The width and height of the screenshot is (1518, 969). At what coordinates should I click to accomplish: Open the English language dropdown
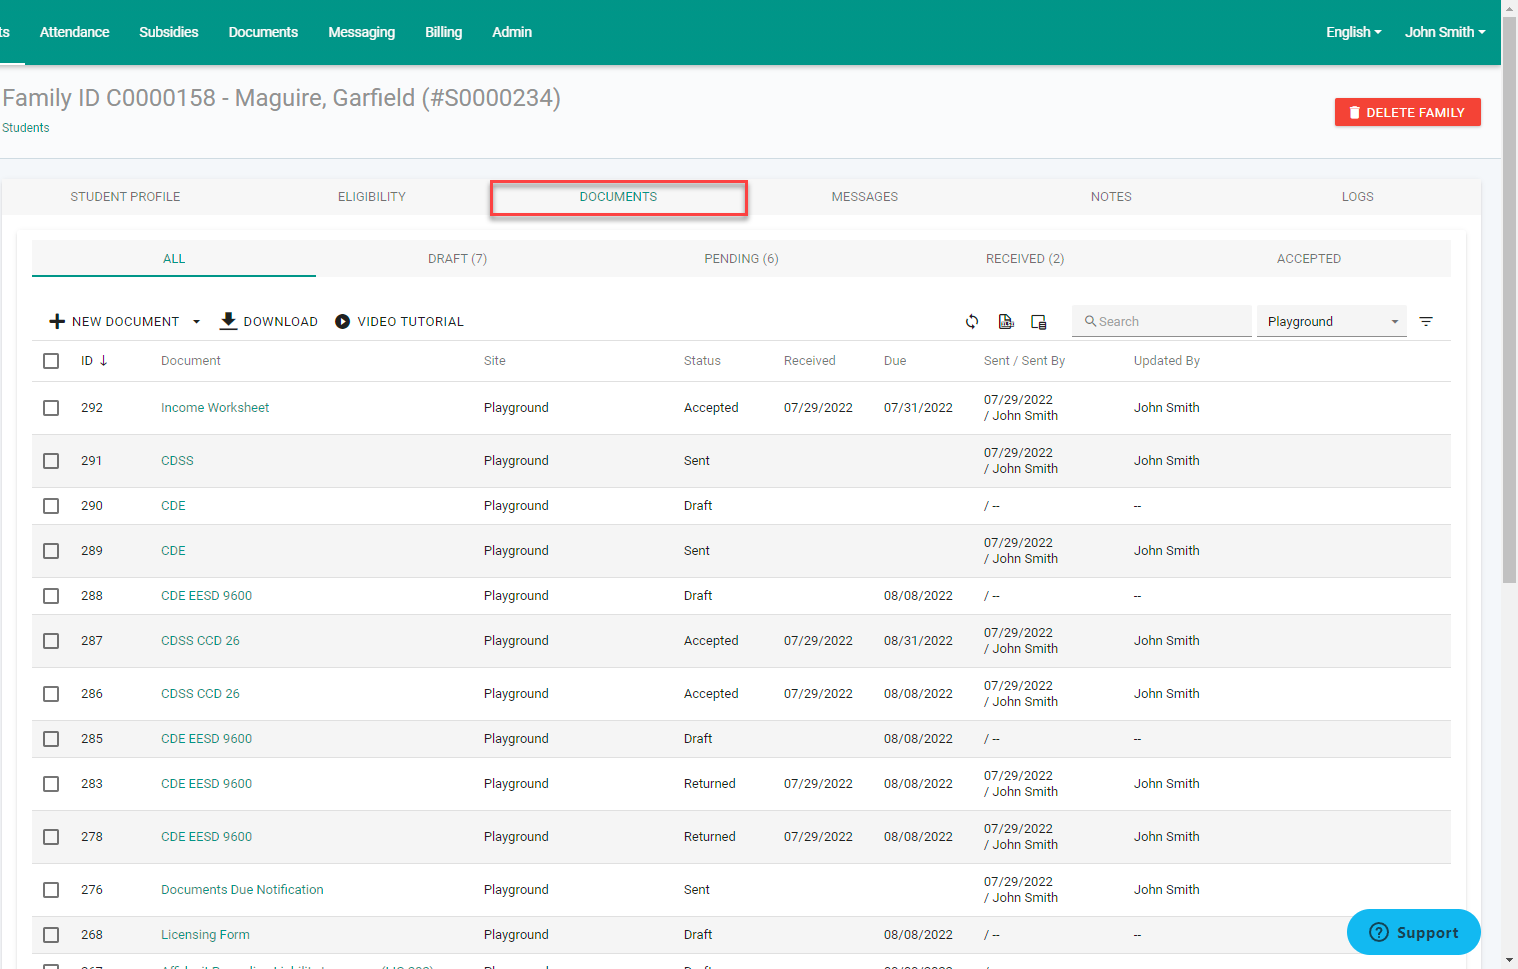[x=1353, y=32]
